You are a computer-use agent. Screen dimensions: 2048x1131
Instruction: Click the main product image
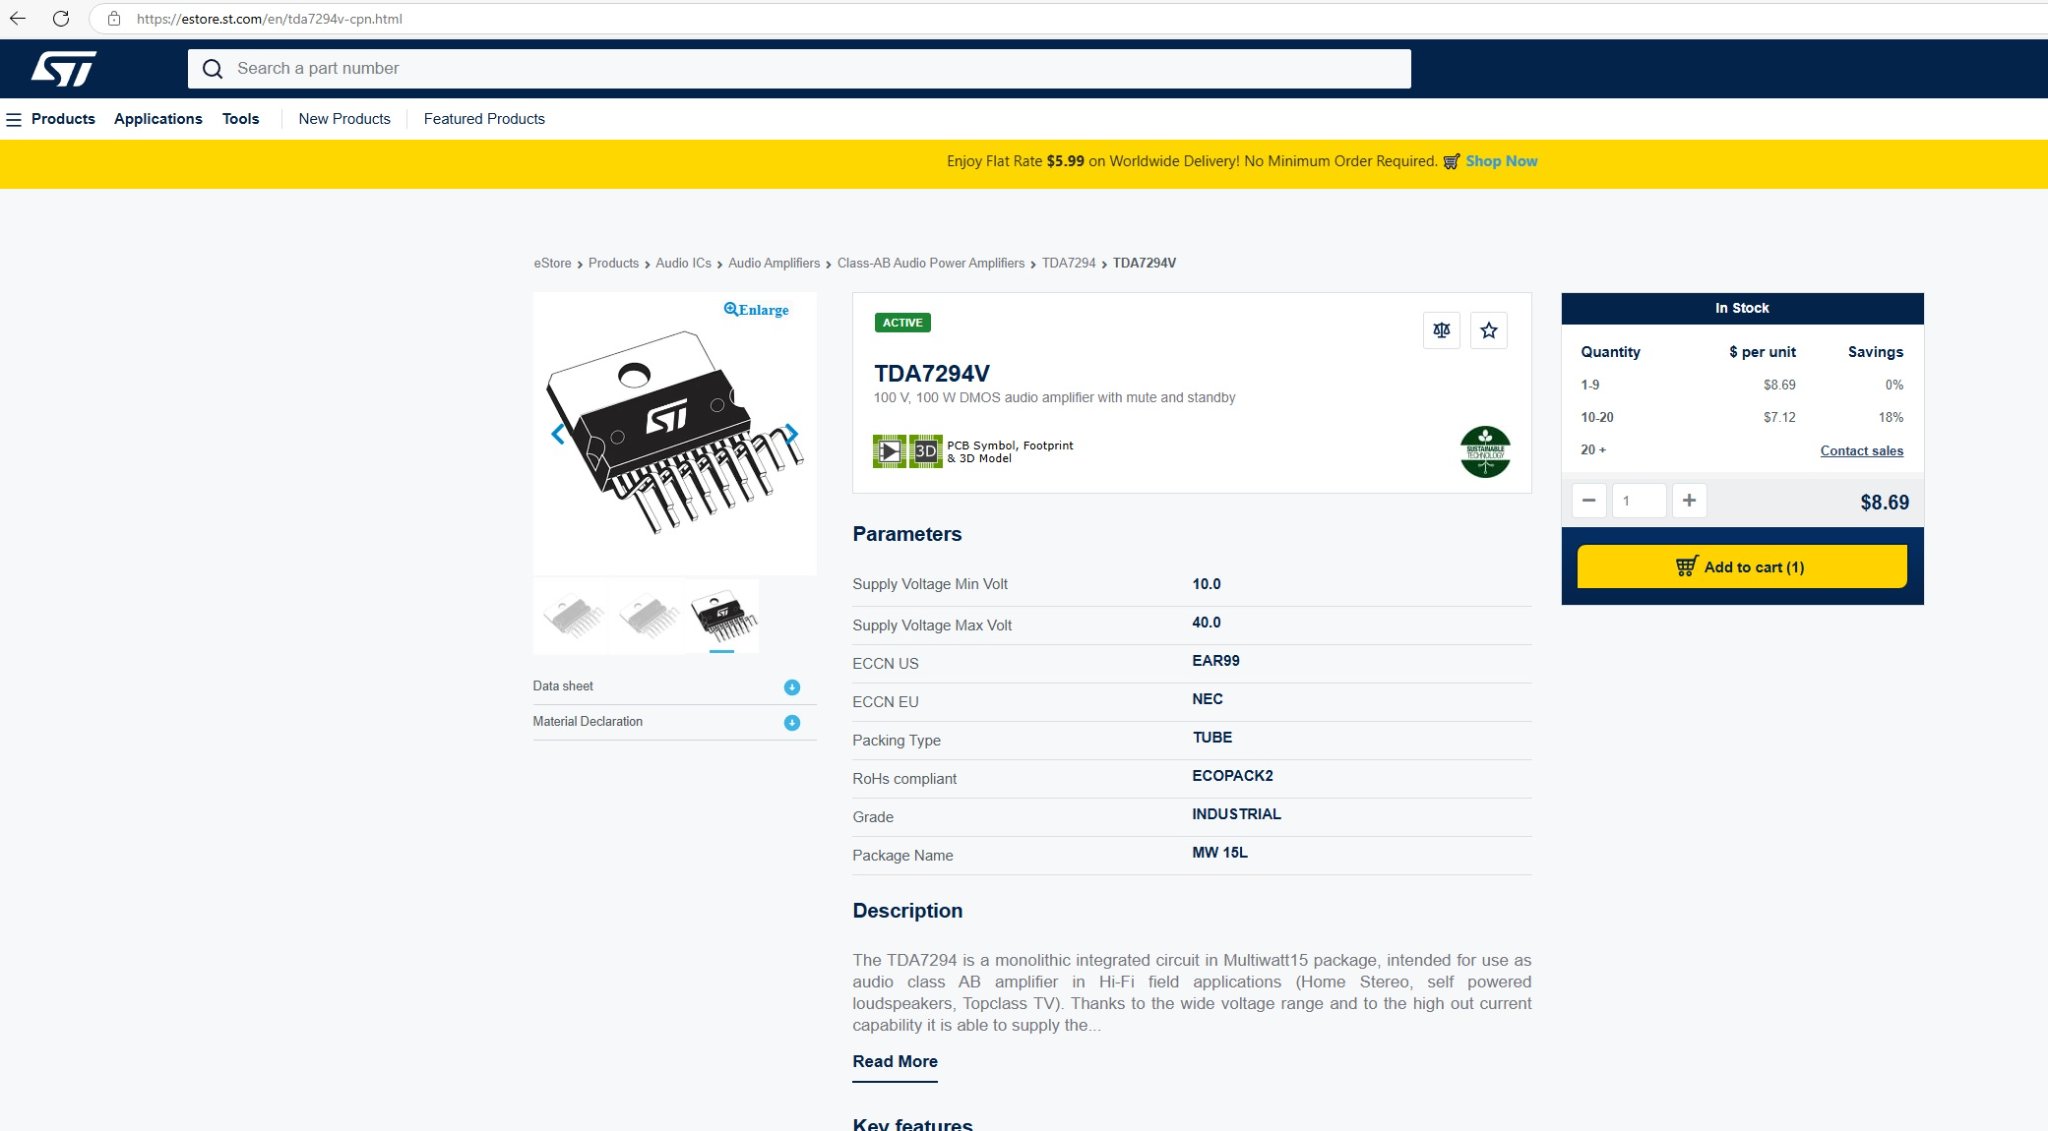[675, 433]
